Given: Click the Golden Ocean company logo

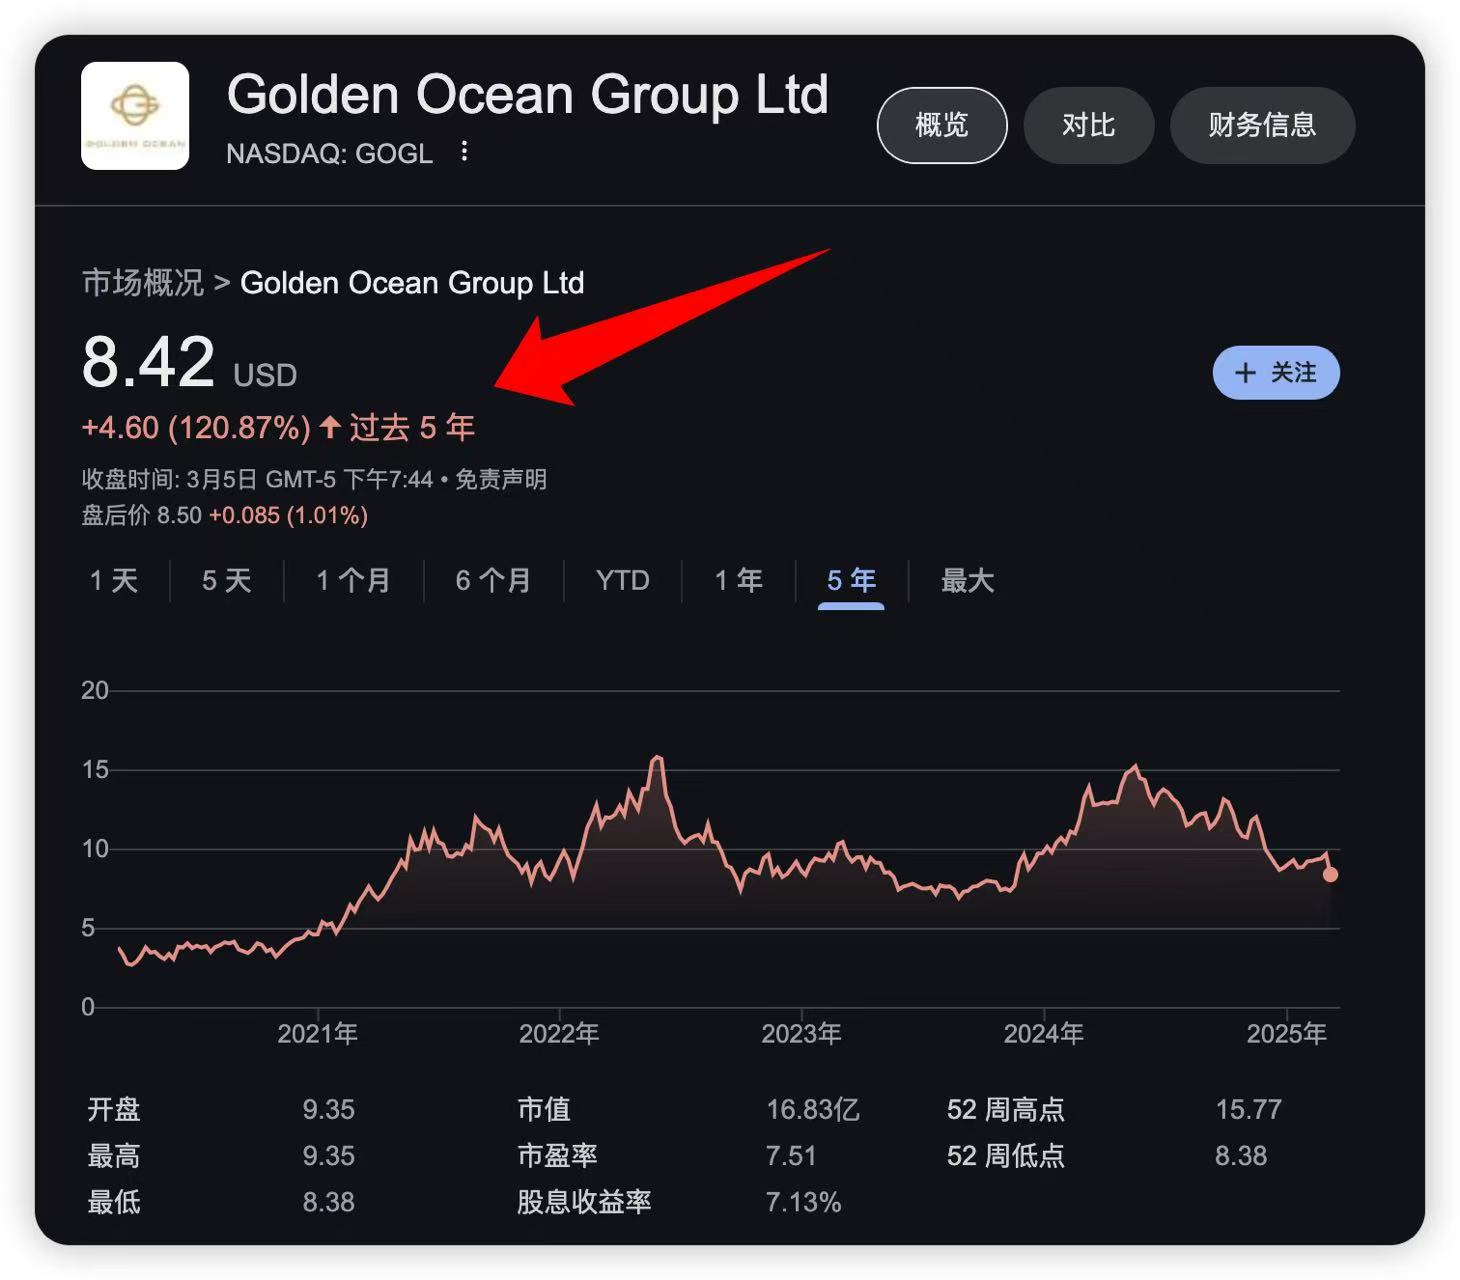Looking at the screenshot, I should [135, 116].
